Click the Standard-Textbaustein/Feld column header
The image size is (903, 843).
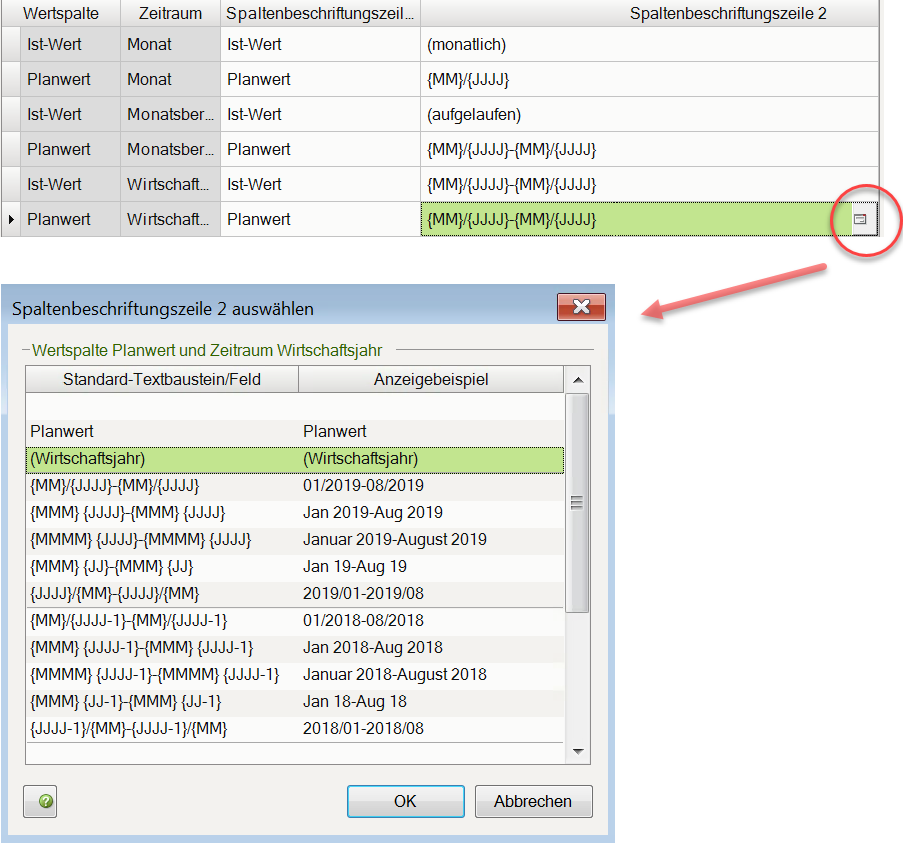click(x=162, y=380)
